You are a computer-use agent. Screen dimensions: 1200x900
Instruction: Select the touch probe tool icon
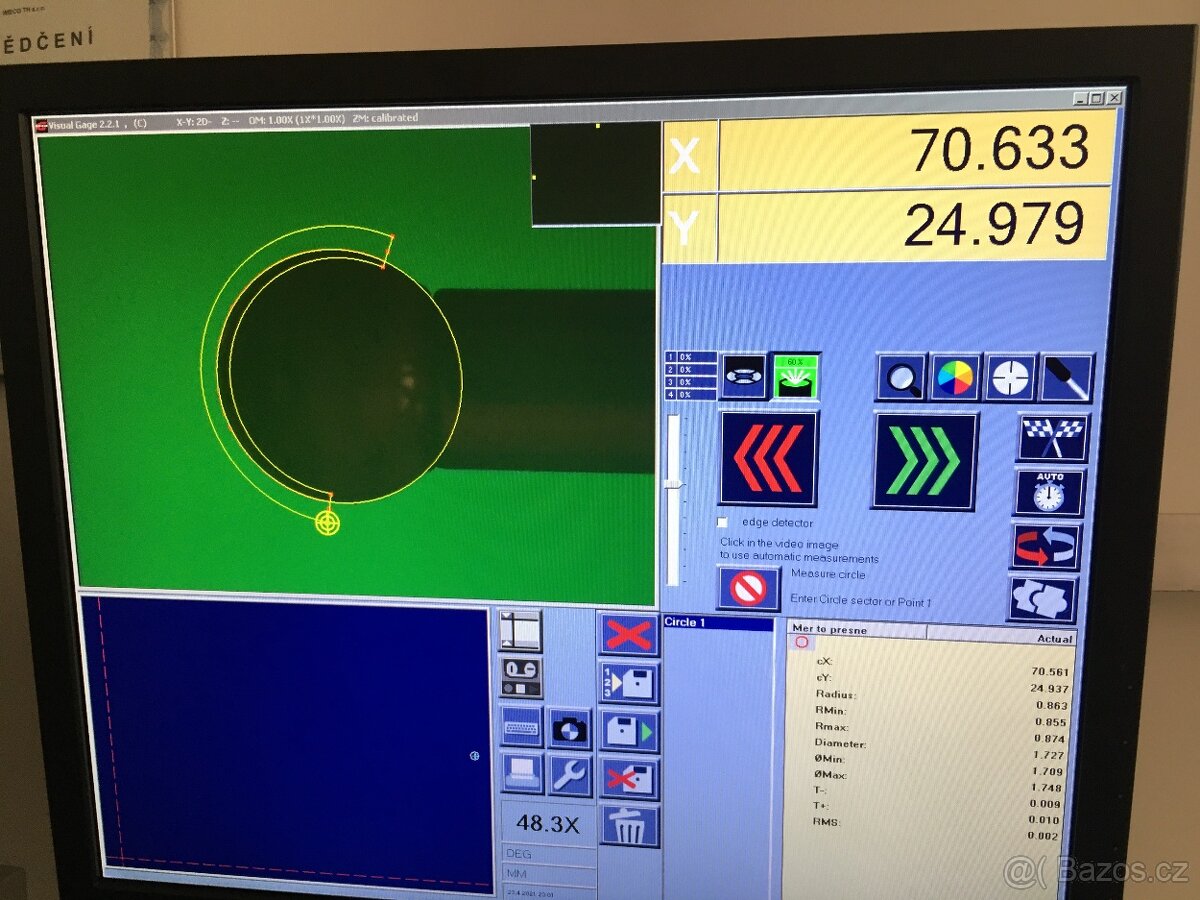click(x=1066, y=378)
